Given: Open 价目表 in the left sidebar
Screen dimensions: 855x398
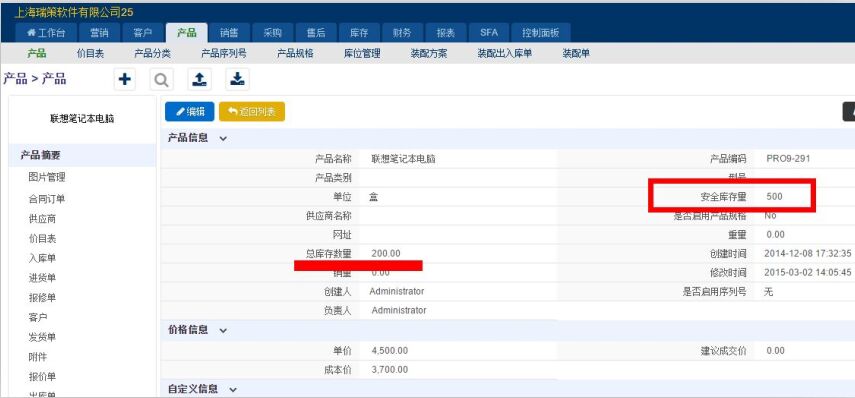Looking at the screenshot, I should (43, 238).
